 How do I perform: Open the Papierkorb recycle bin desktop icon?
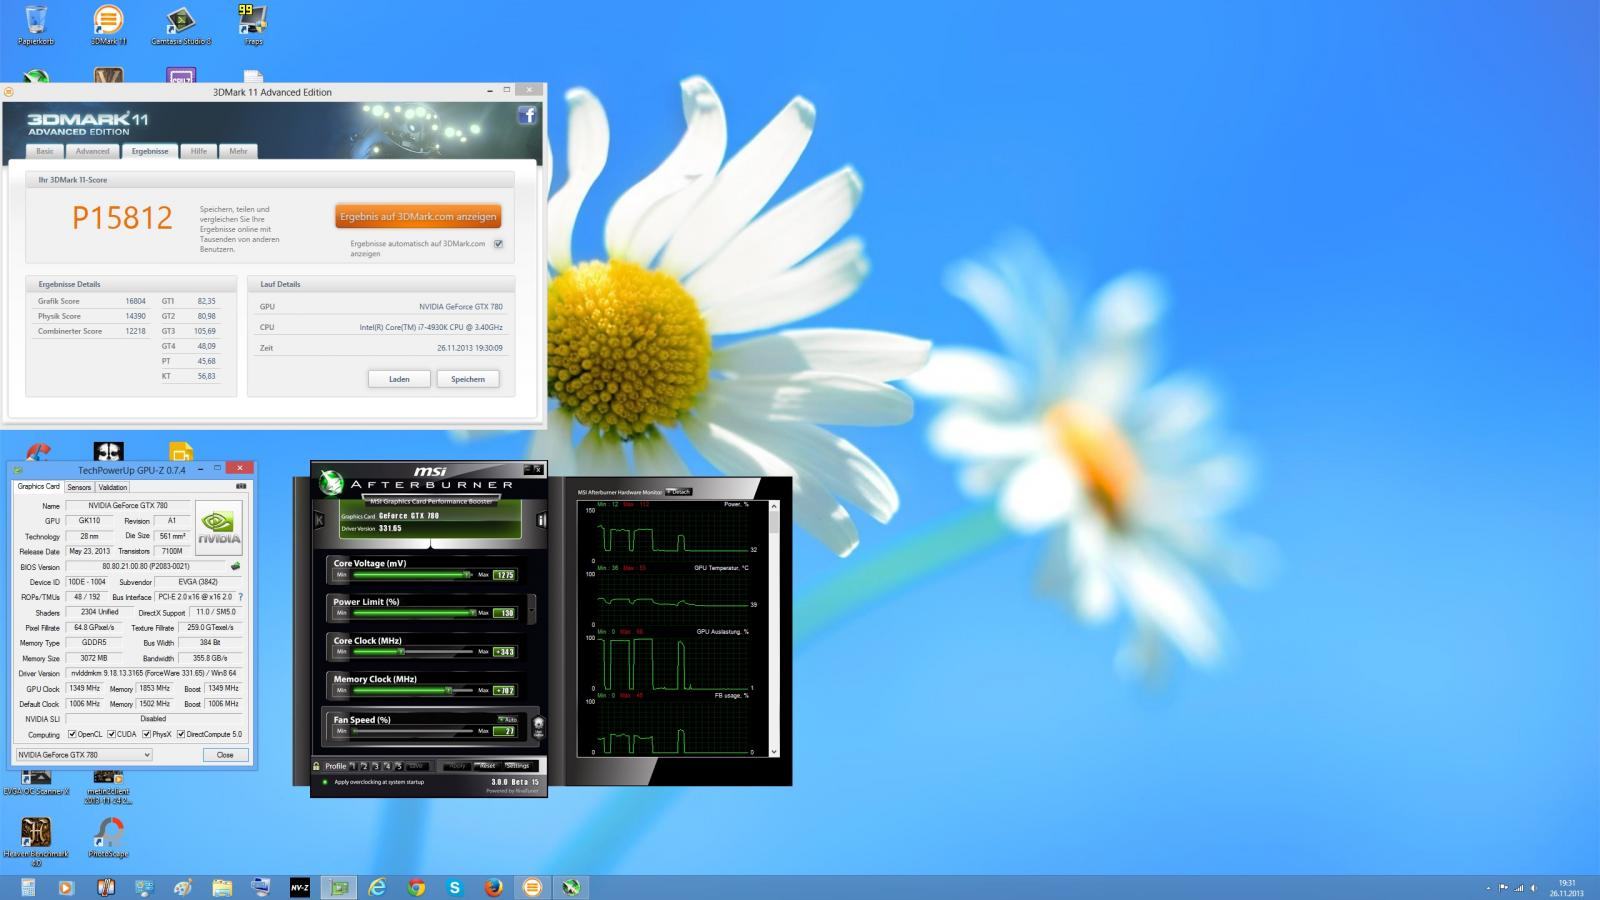[x=35, y=24]
